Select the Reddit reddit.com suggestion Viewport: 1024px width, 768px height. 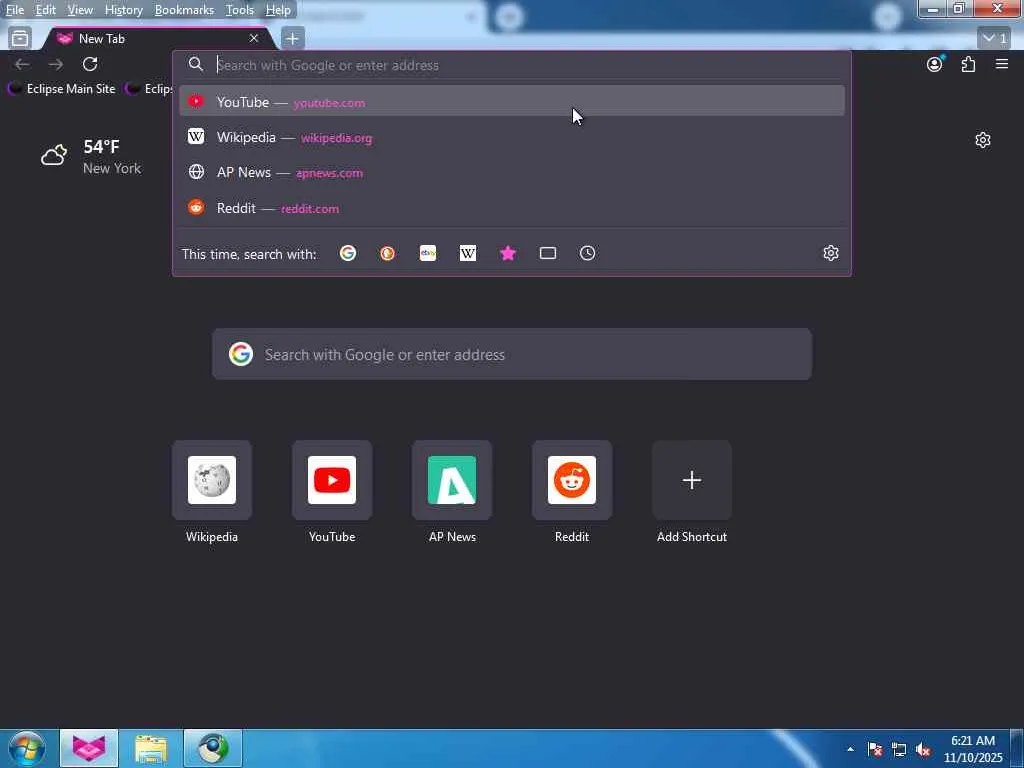pos(511,208)
